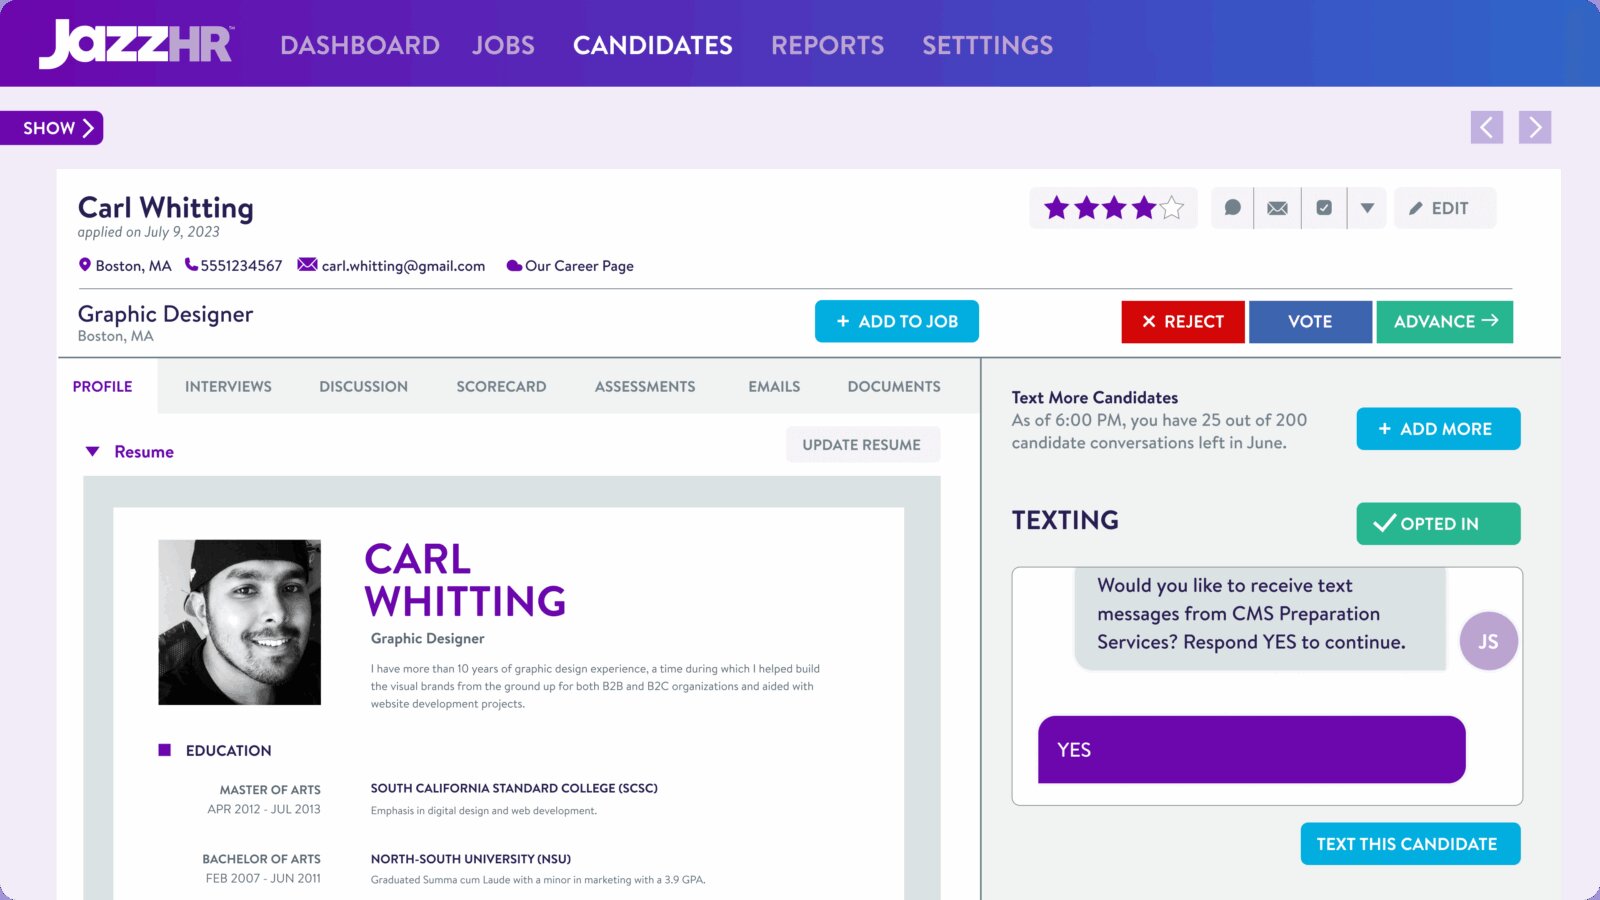The width and height of the screenshot is (1600, 900).
Task: Click the comment bubble icon
Action: pos(1233,208)
